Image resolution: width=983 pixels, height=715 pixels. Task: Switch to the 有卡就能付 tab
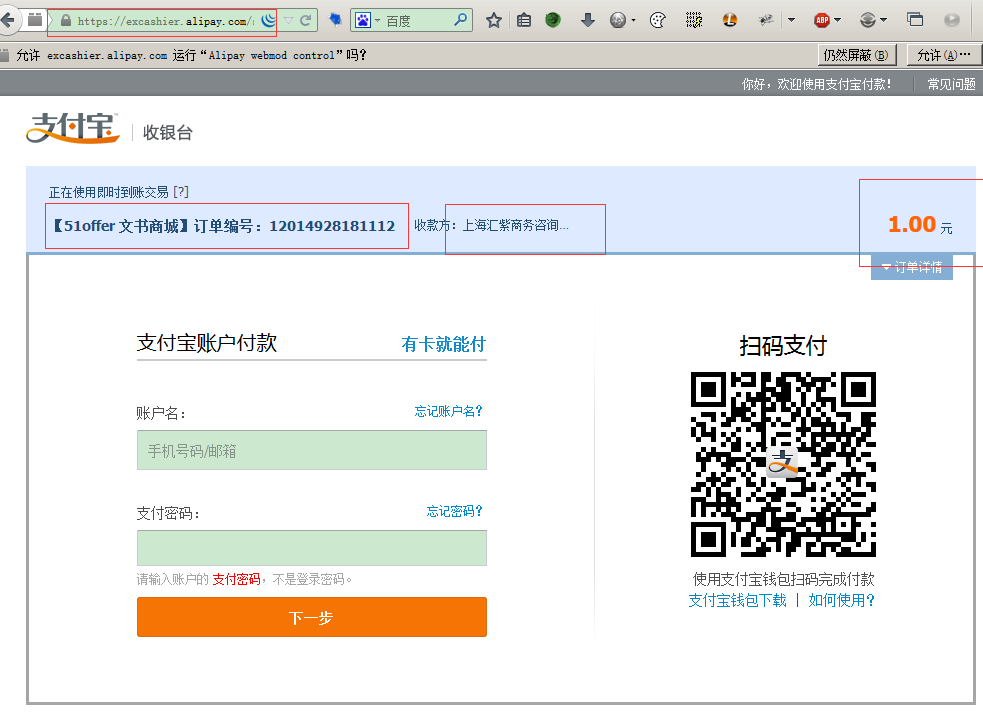tap(443, 344)
